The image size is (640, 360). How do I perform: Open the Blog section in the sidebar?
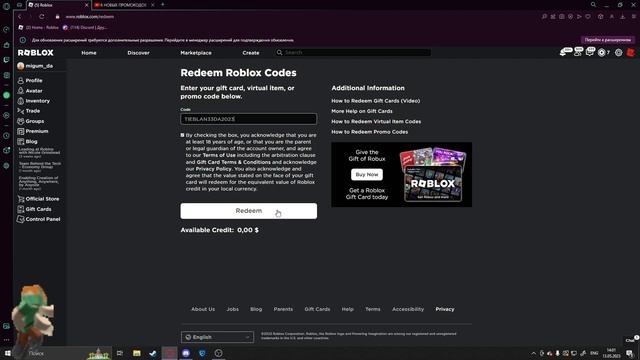[27, 141]
